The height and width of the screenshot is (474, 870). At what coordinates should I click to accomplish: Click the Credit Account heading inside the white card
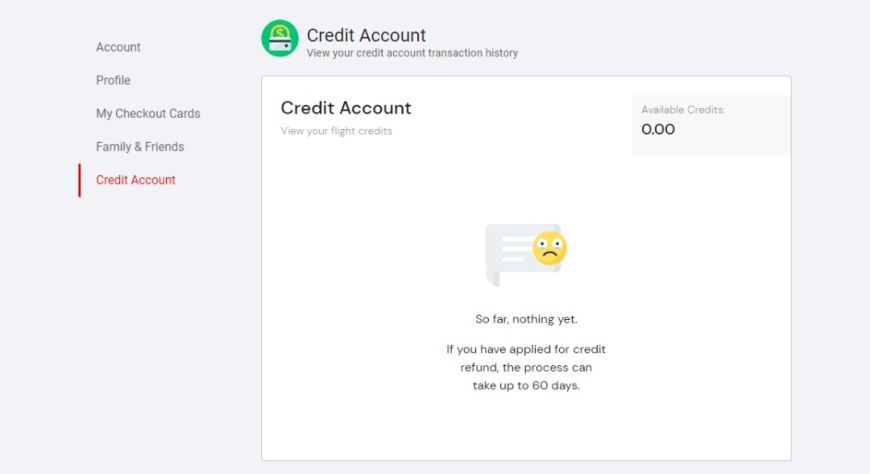coord(346,108)
